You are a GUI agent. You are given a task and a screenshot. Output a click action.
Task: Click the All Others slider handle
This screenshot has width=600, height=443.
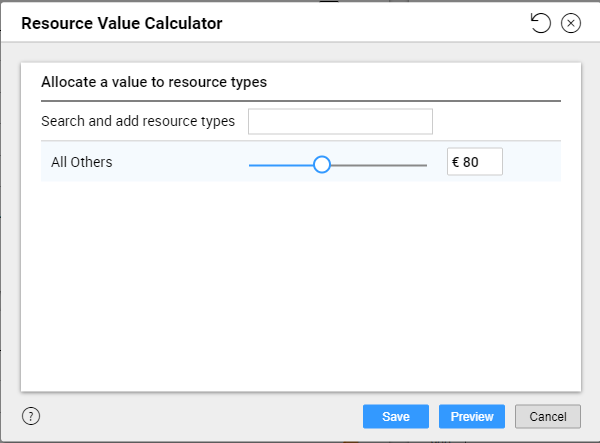pyautogui.click(x=321, y=164)
